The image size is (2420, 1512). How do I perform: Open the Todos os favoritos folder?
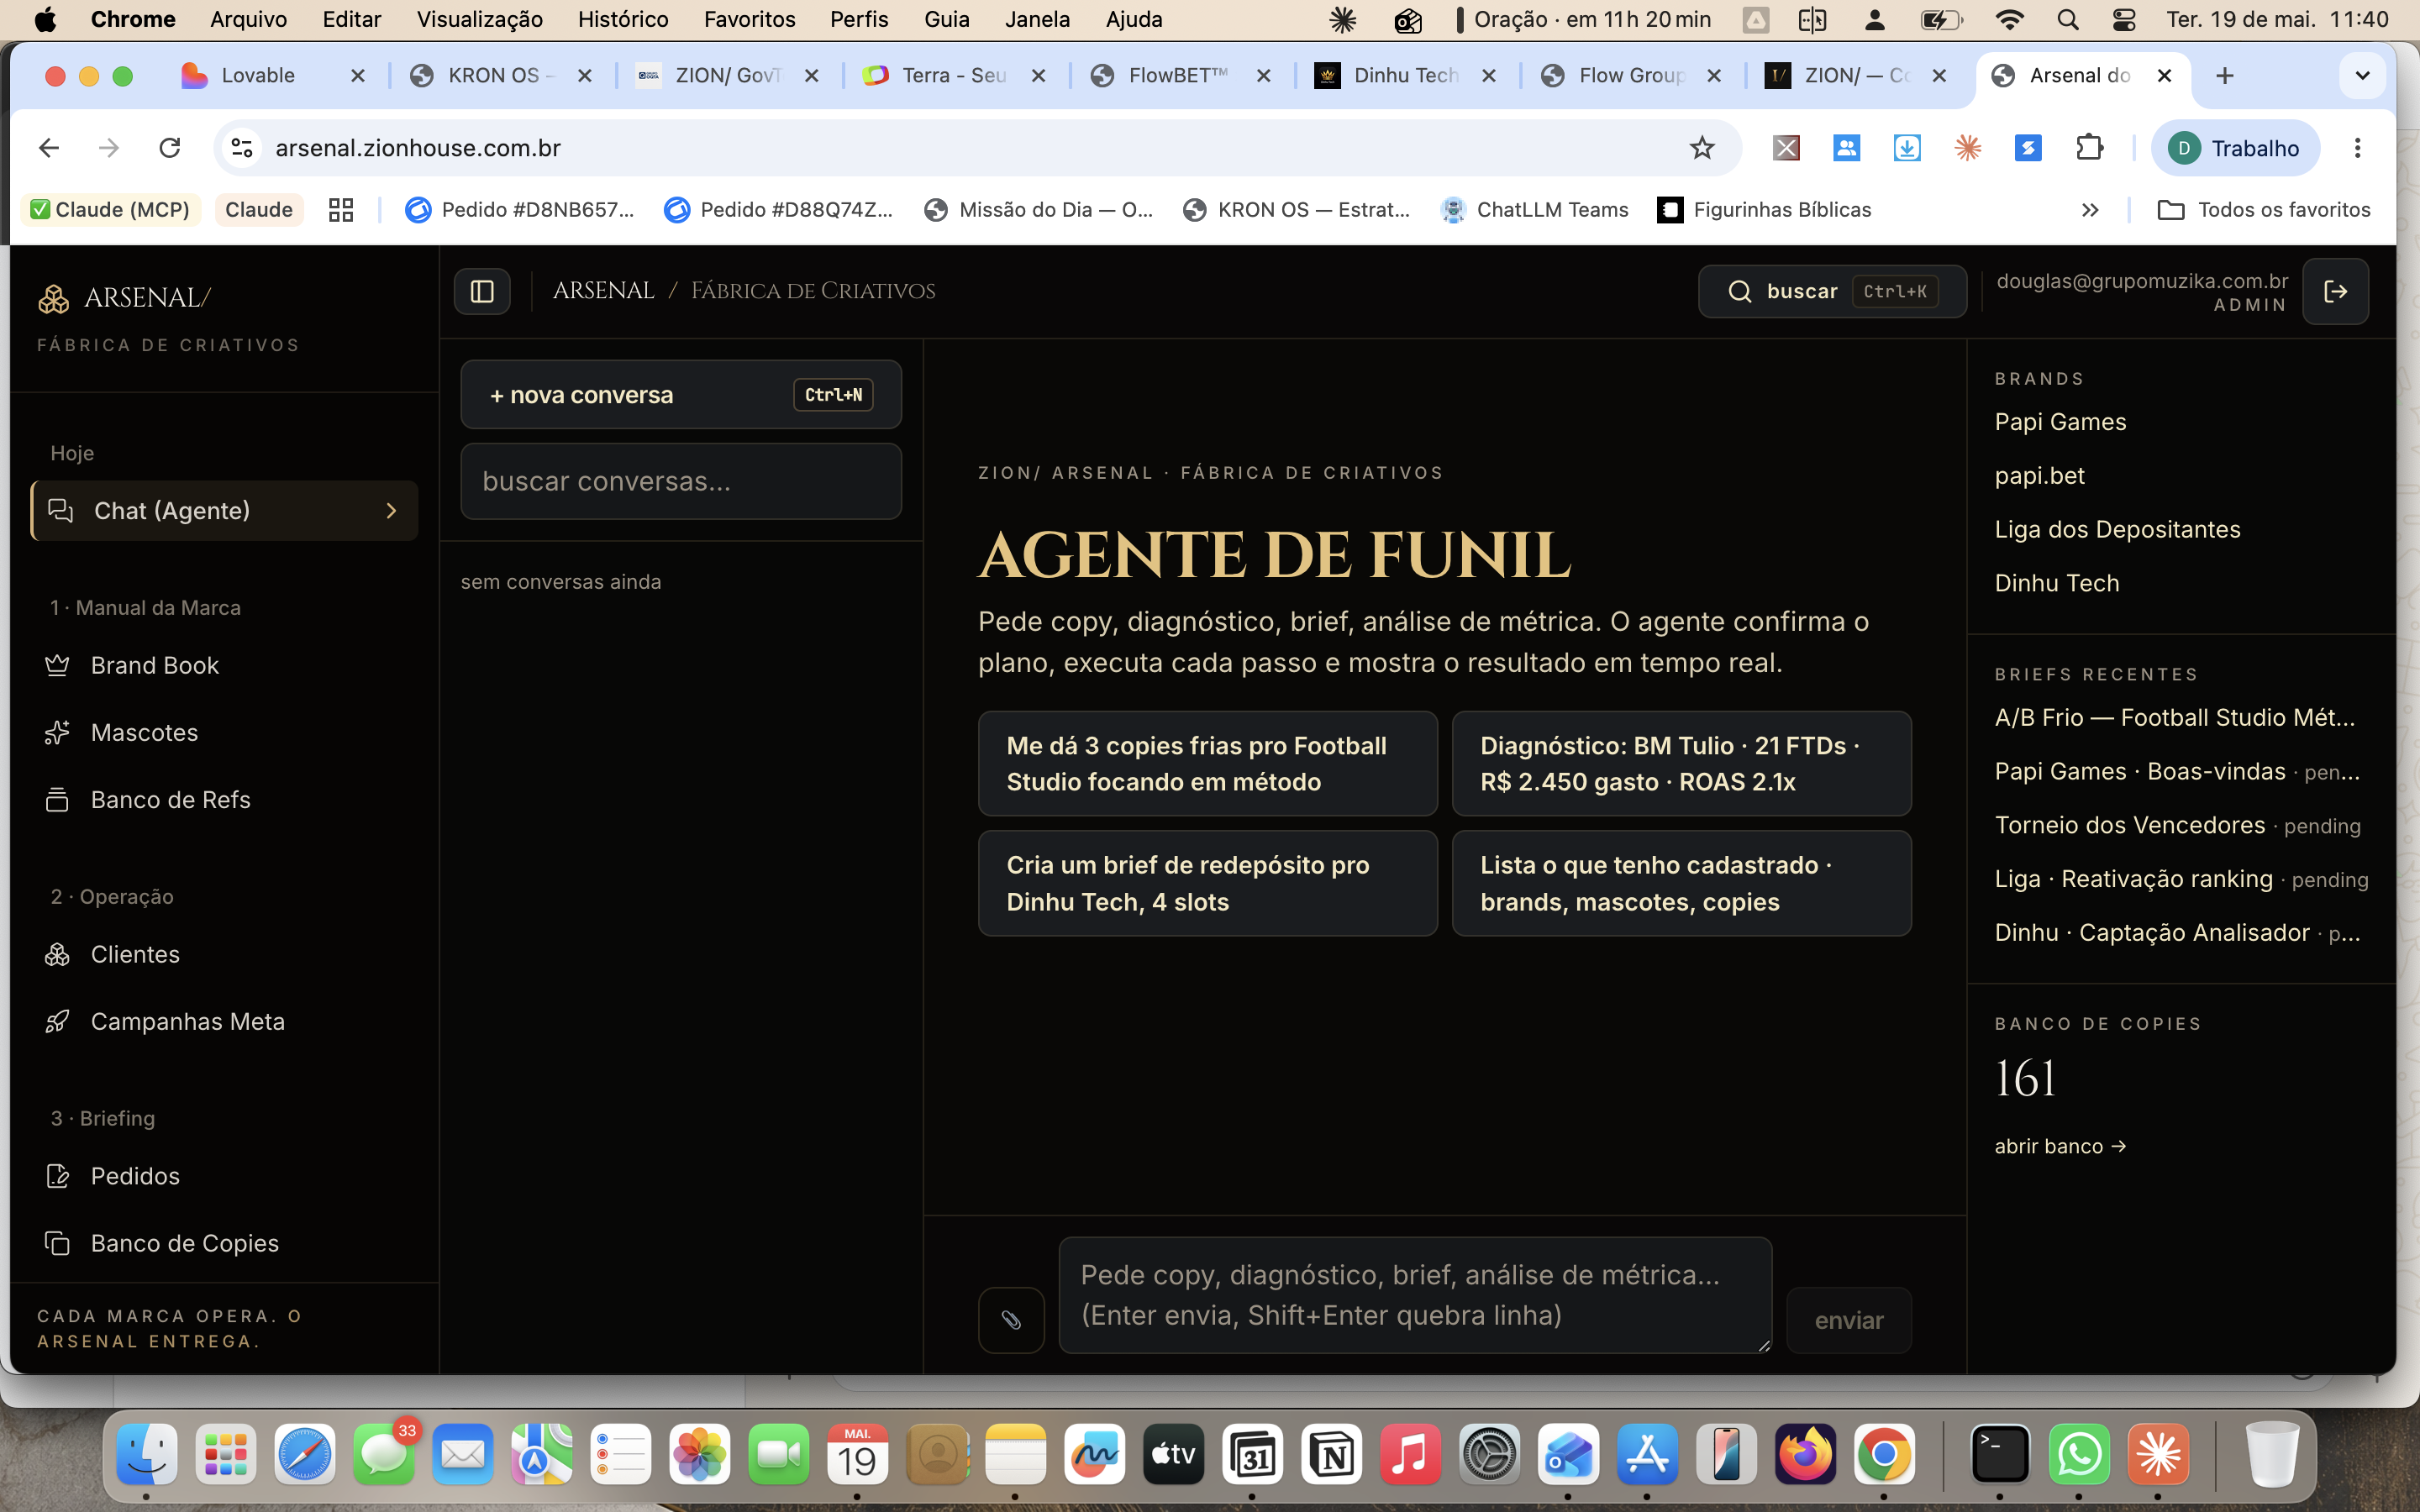(x=2264, y=210)
